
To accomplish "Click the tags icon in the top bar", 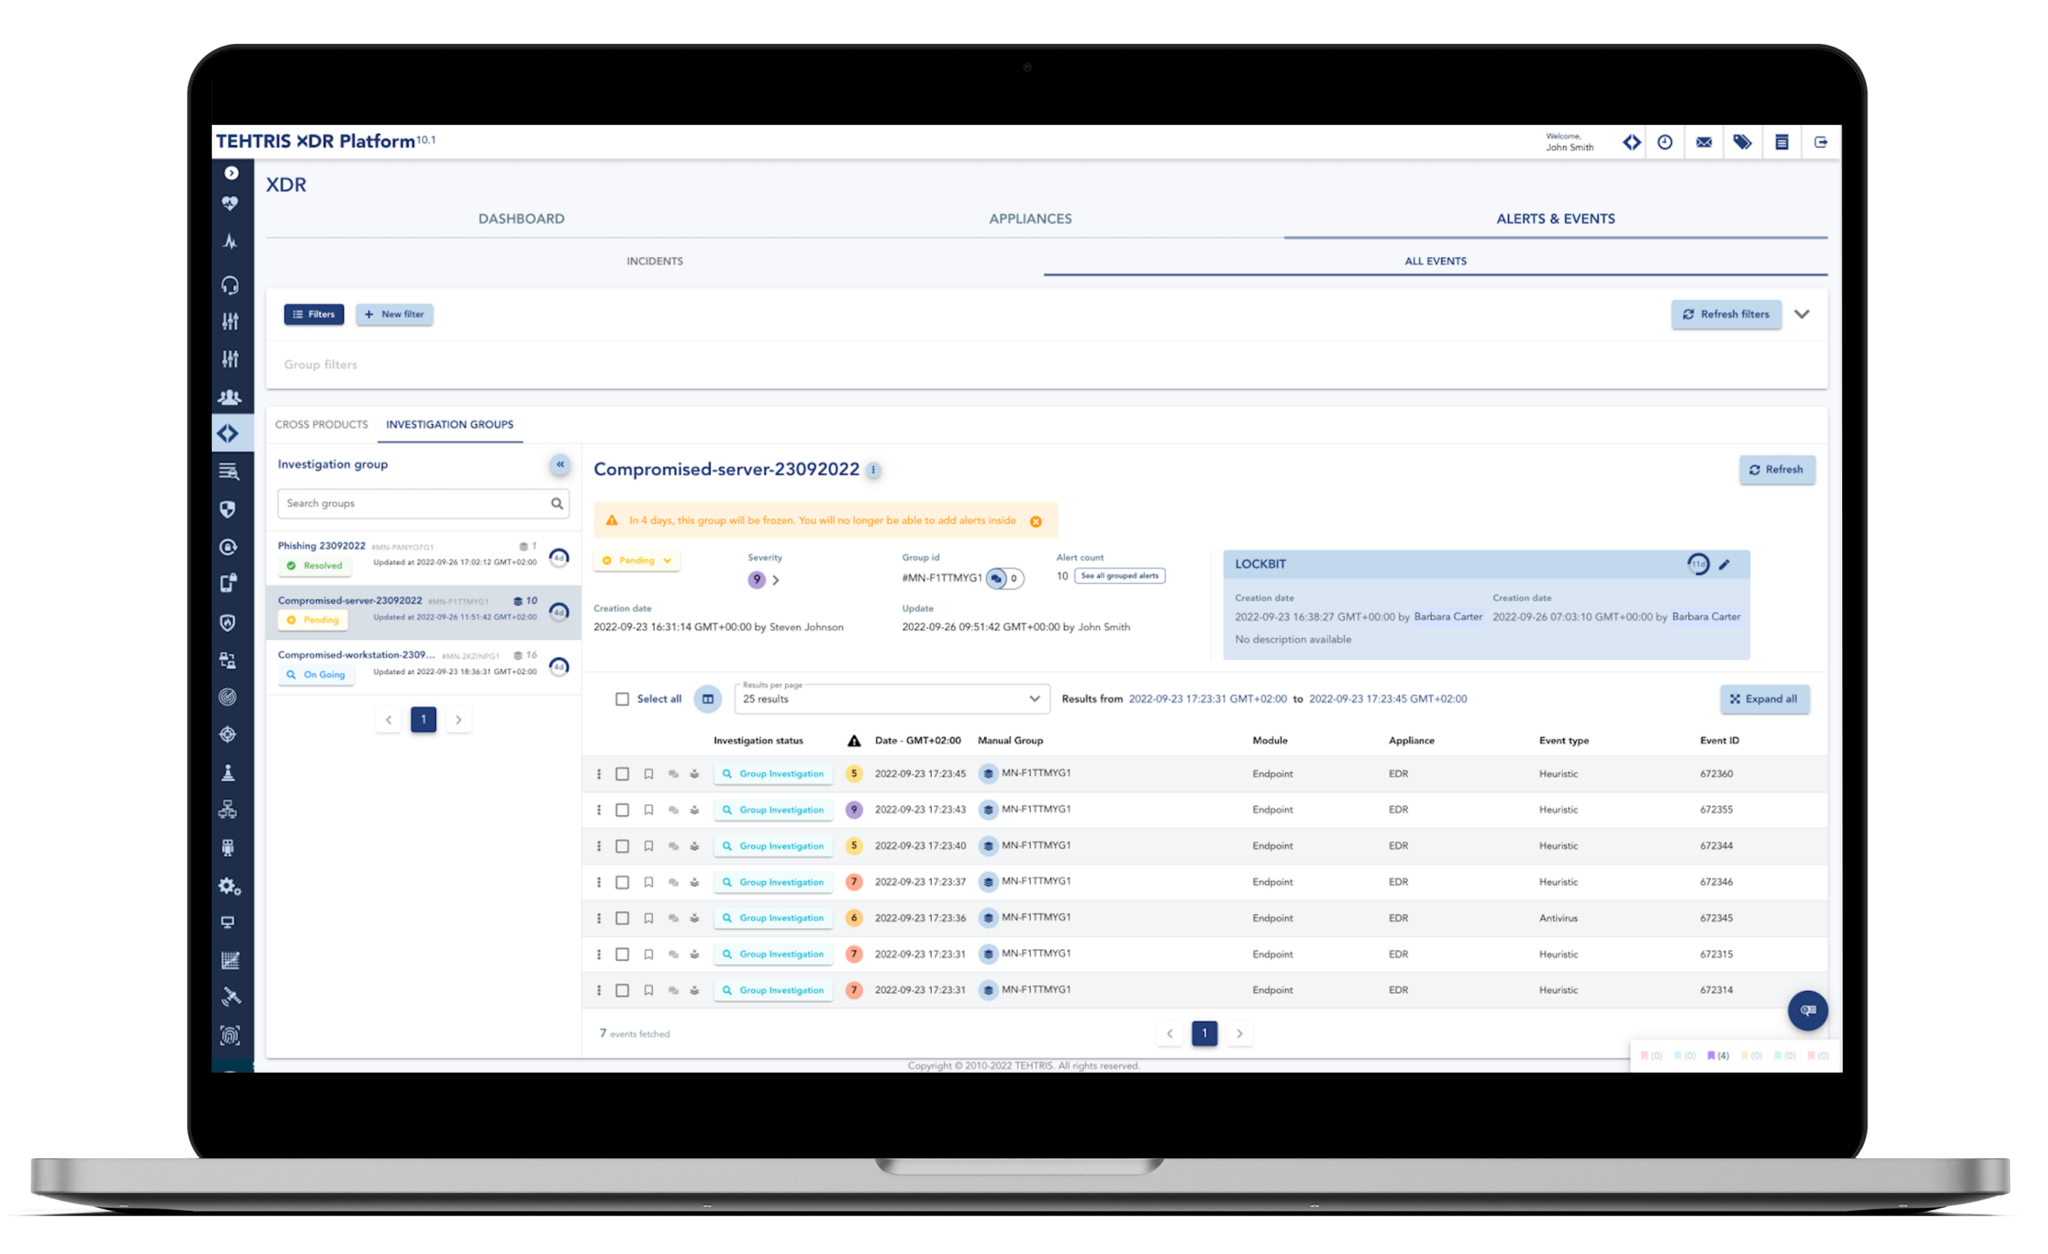I will click(x=1742, y=142).
